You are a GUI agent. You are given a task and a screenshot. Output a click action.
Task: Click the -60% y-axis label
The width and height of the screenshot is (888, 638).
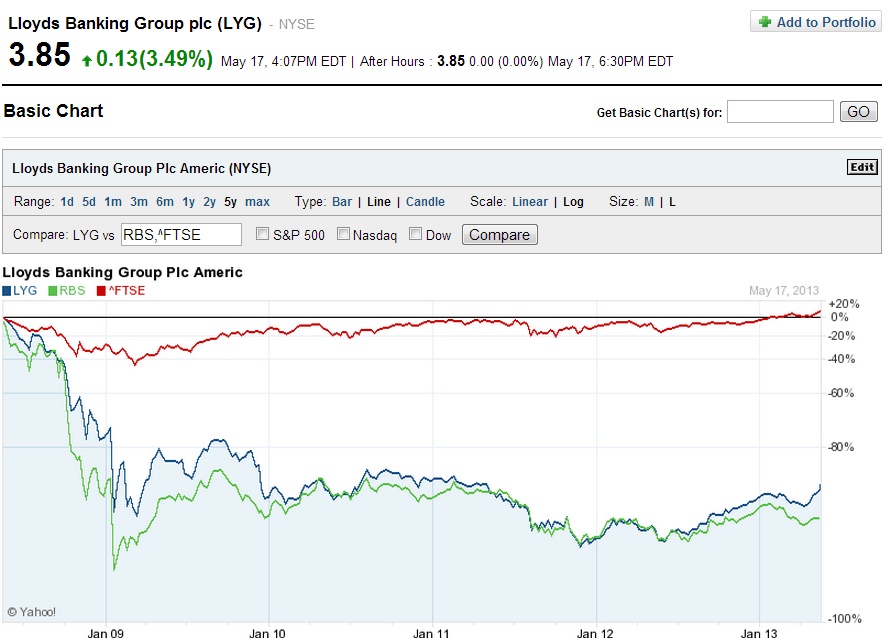(x=842, y=393)
